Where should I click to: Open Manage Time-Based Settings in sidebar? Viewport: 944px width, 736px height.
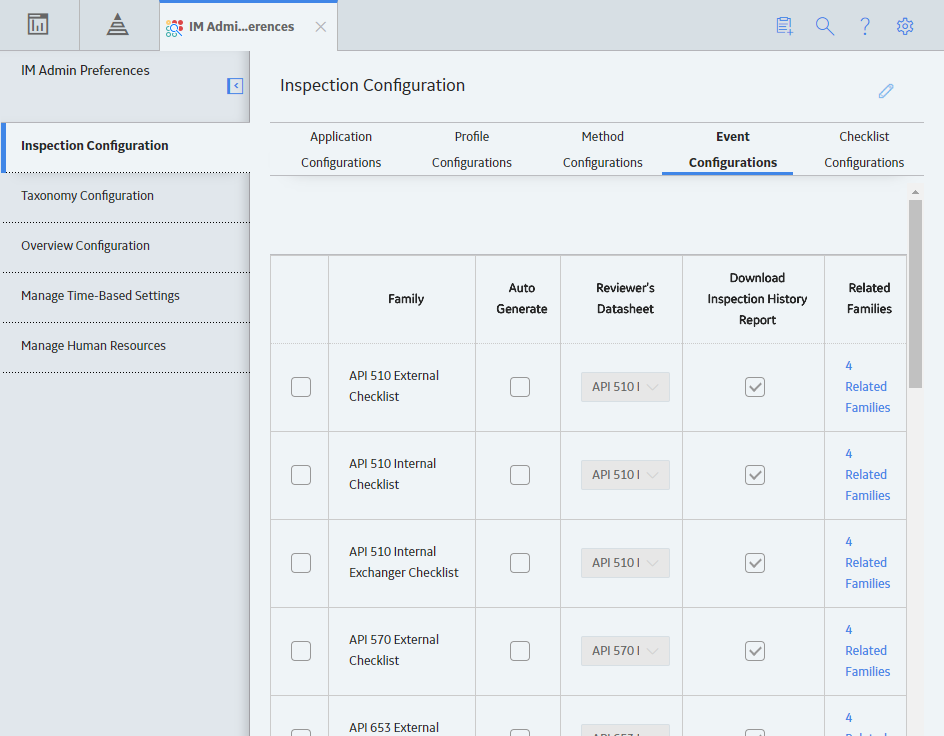click(125, 295)
